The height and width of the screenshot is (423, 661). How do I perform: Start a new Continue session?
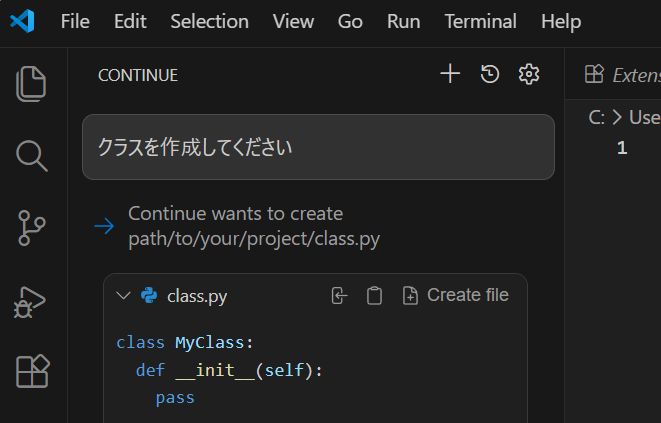pos(450,74)
